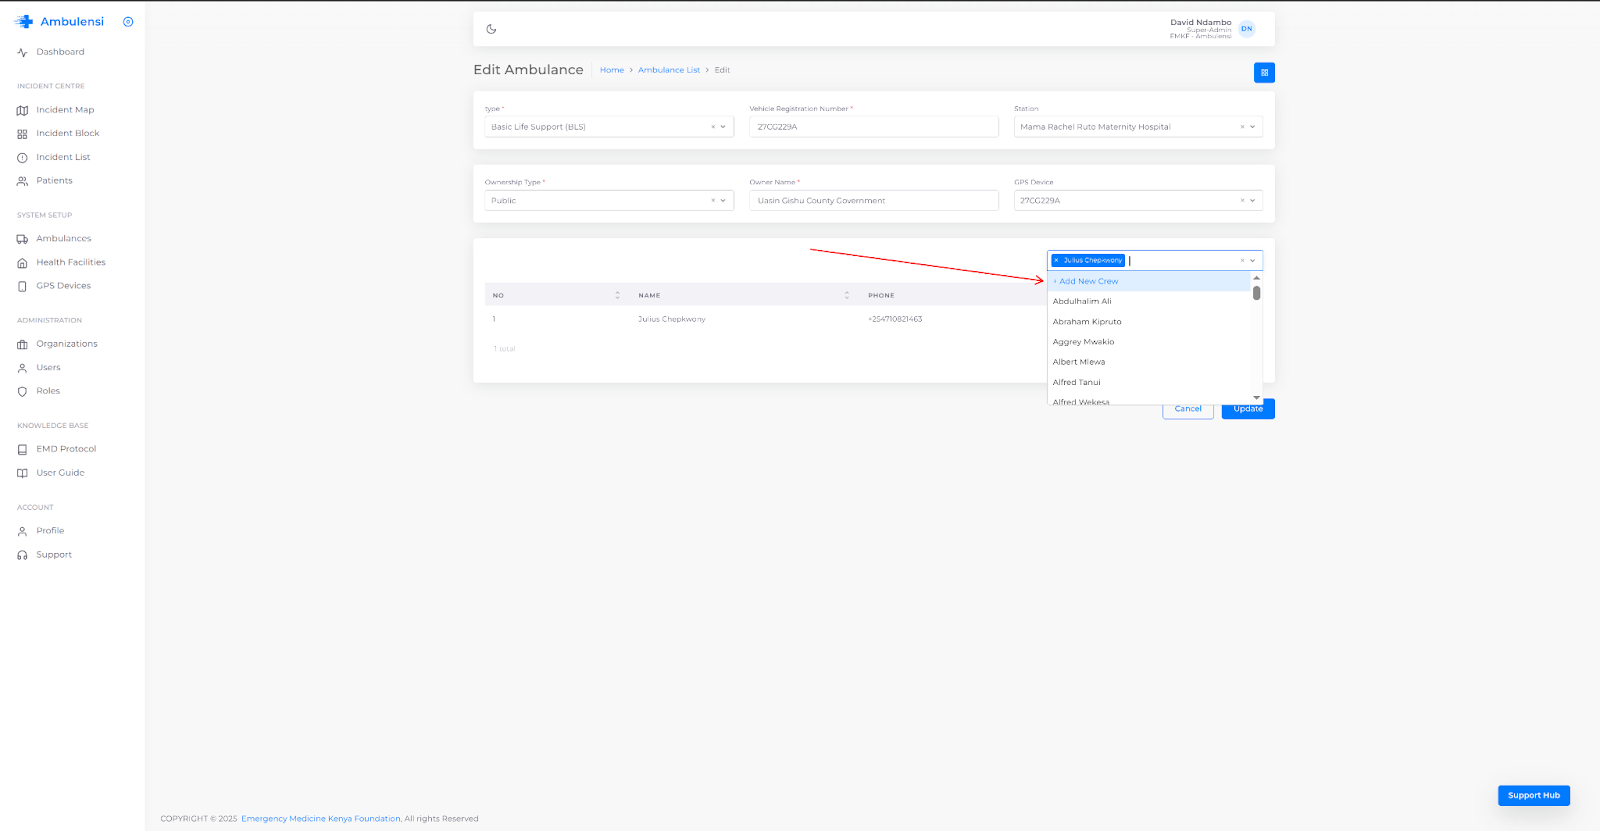Click the grid view icon button
1600x831 pixels.
1264,73
